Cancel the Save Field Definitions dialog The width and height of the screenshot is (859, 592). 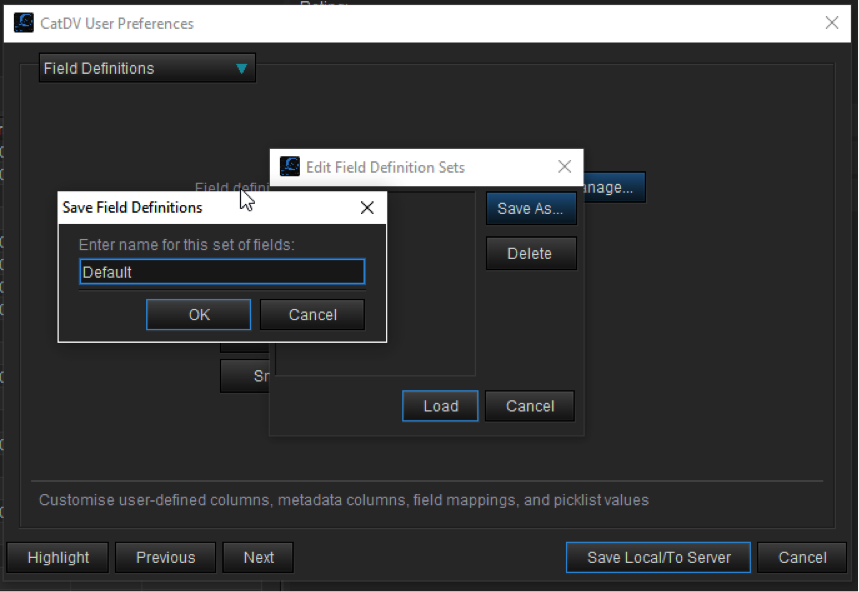coord(312,314)
